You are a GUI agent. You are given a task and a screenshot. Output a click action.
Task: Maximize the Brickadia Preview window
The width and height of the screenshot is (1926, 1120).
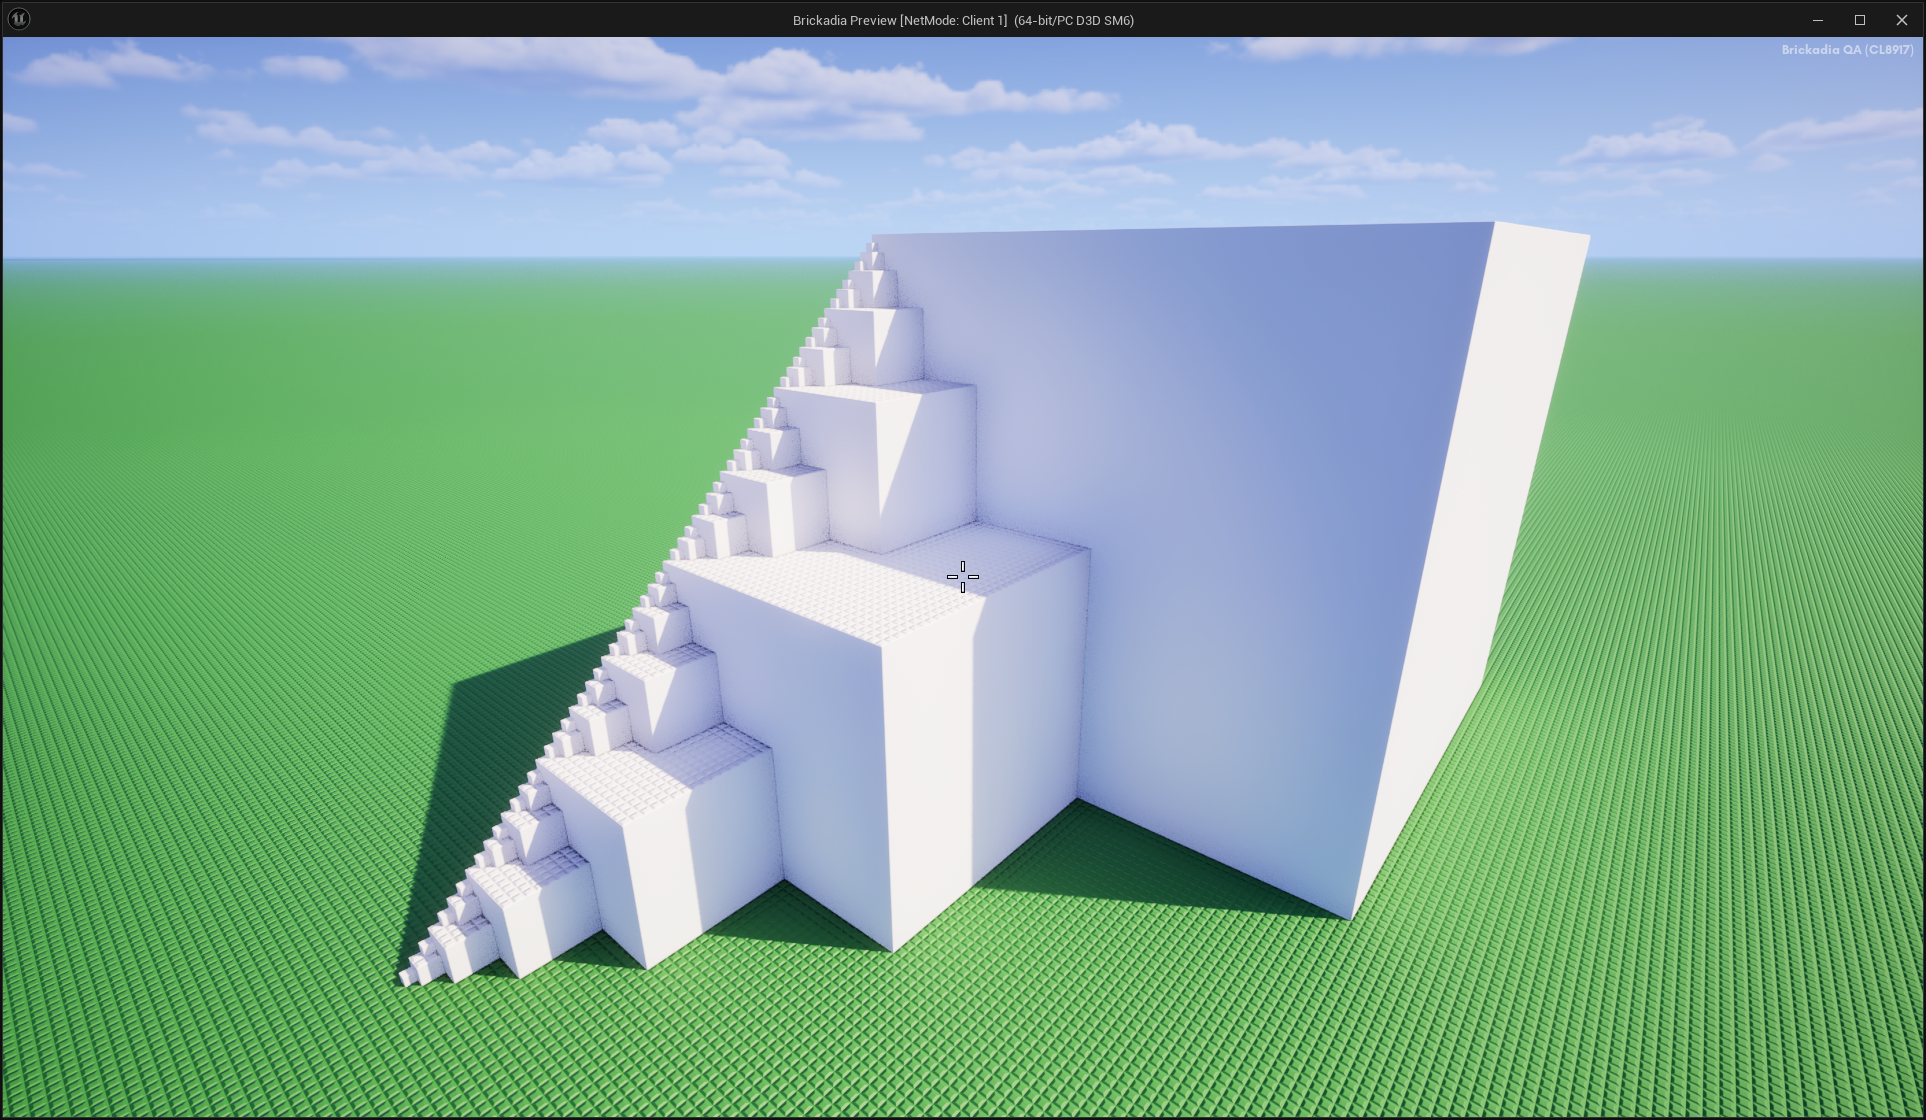click(1860, 20)
